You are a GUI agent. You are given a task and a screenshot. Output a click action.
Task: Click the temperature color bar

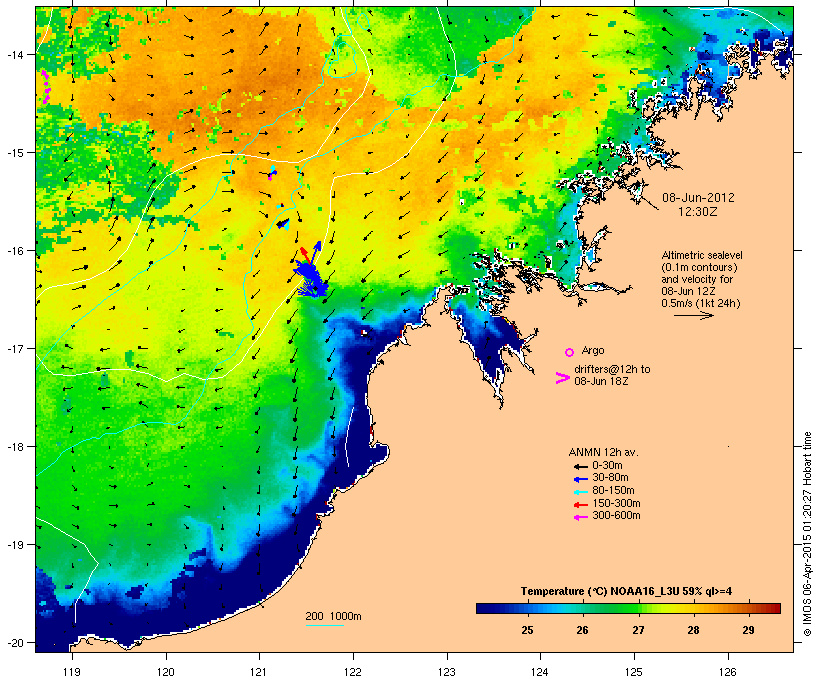coord(628,608)
